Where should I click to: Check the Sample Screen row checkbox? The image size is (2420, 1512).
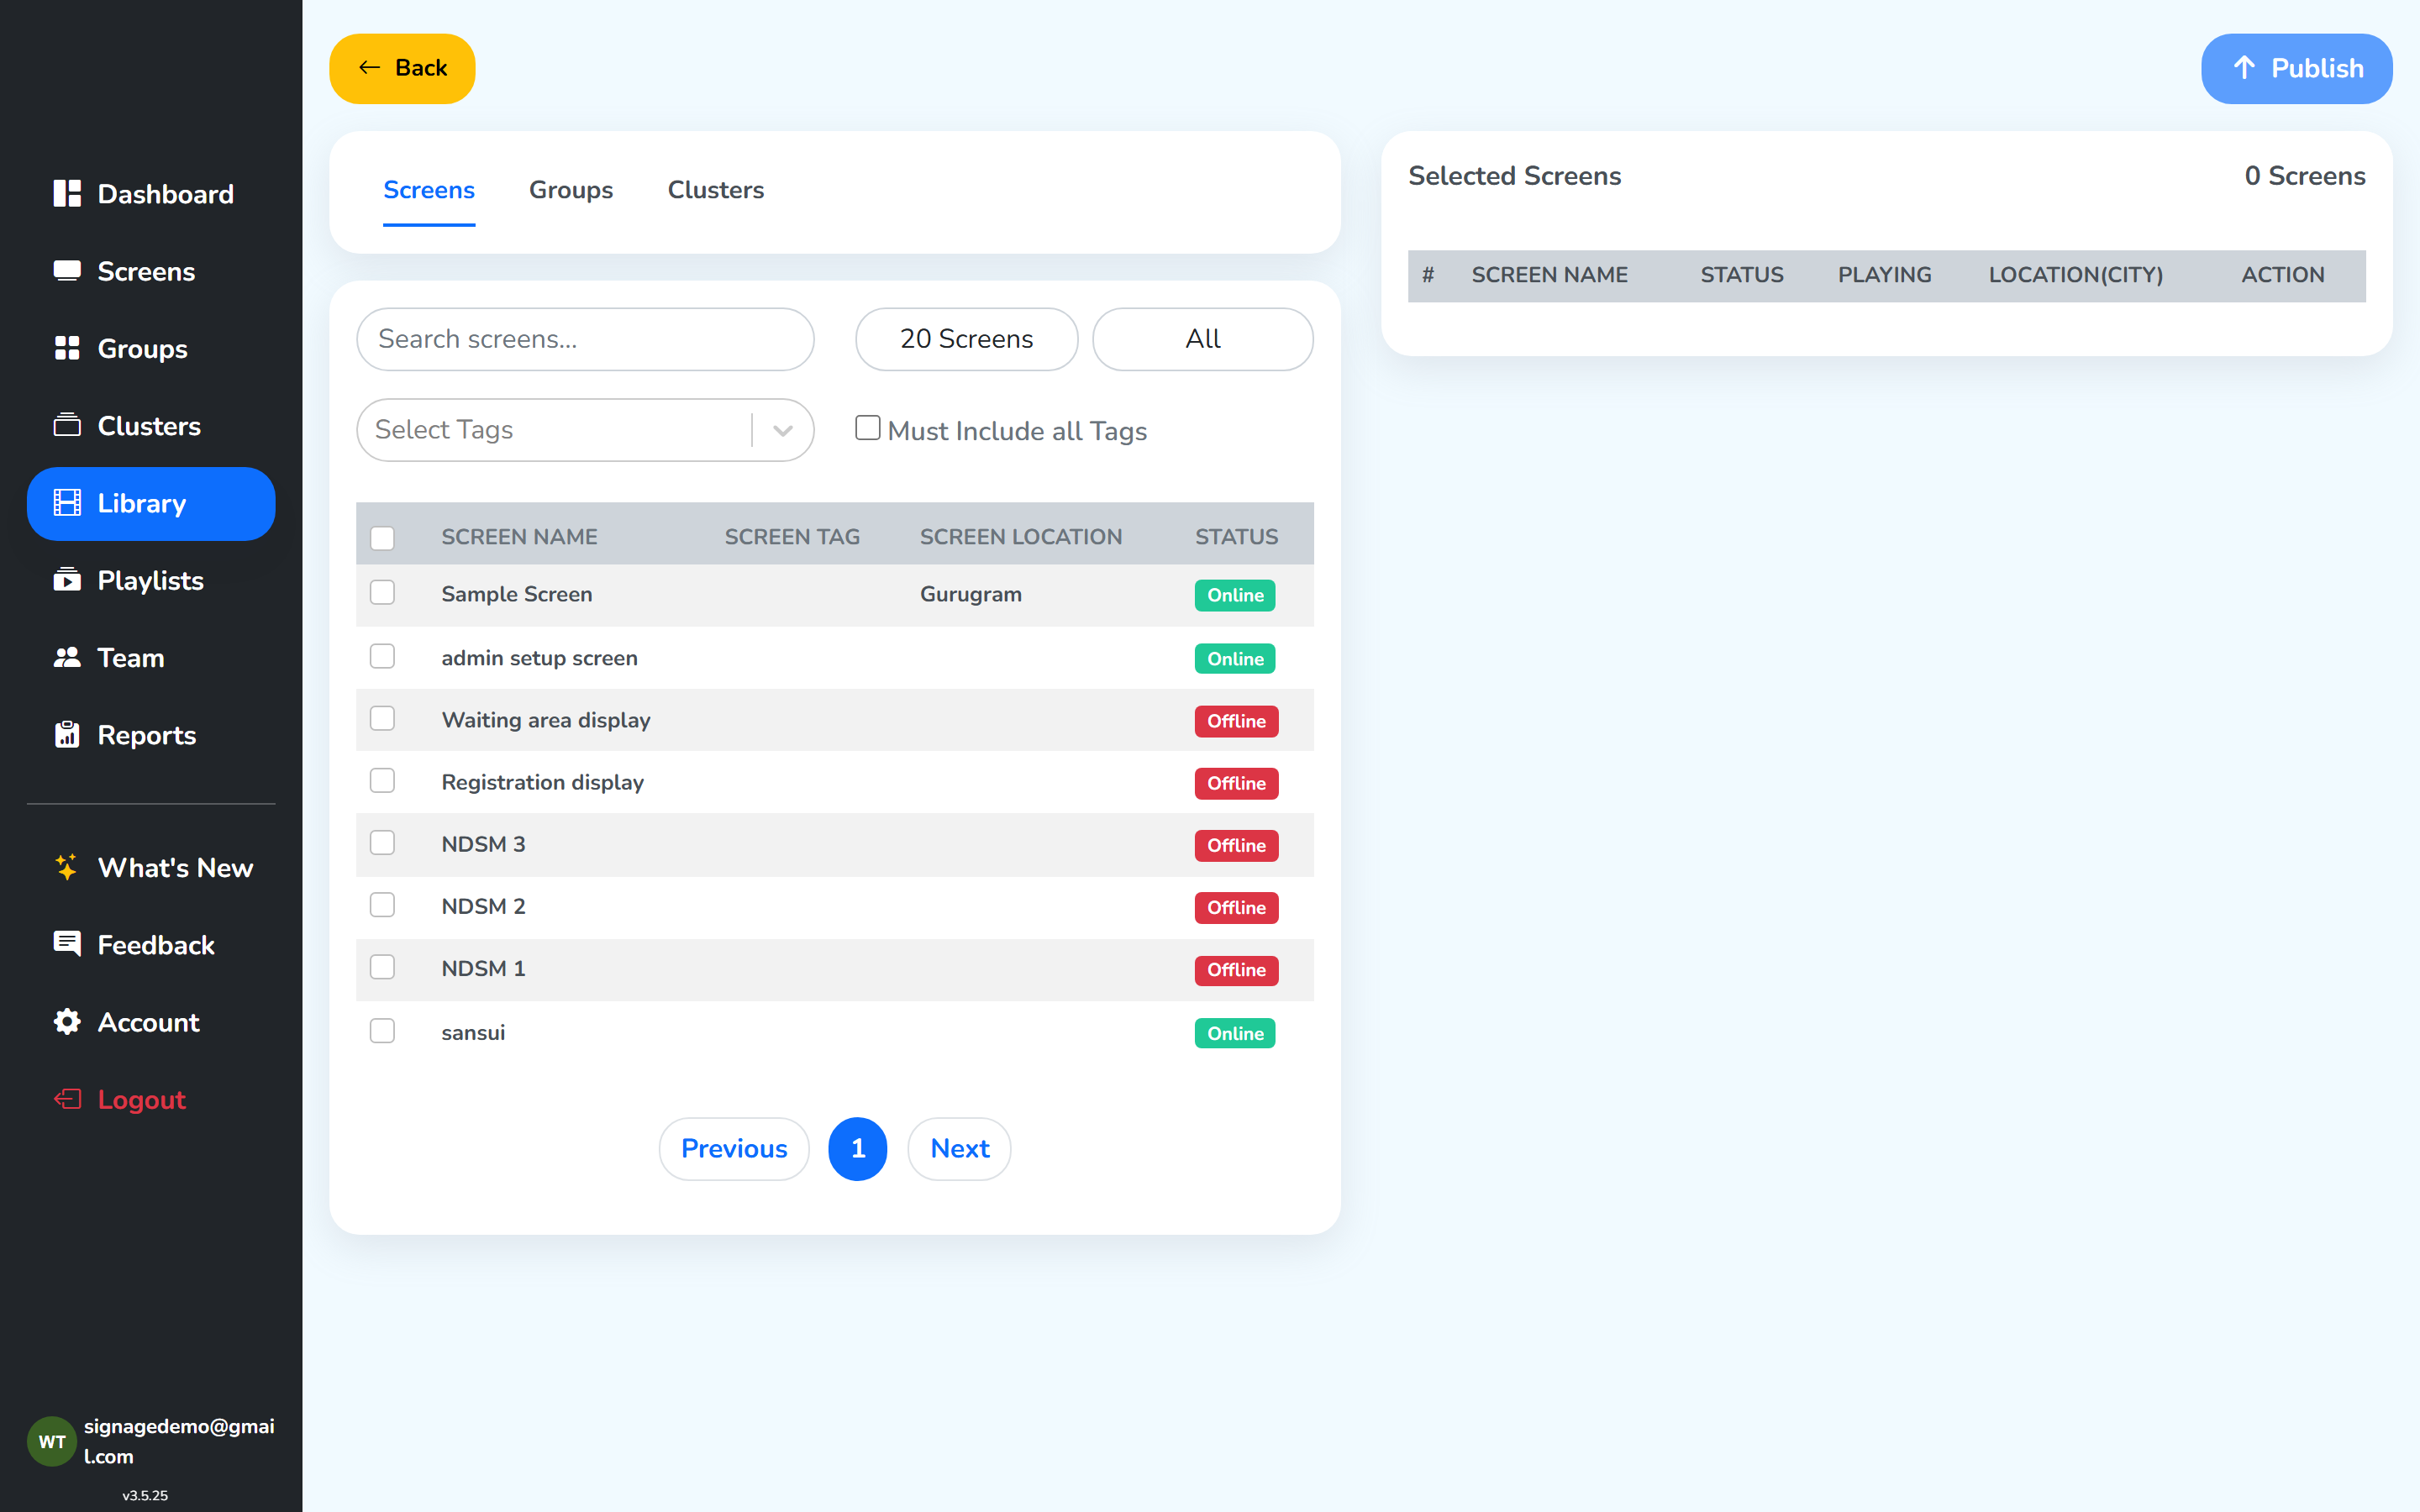click(382, 592)
